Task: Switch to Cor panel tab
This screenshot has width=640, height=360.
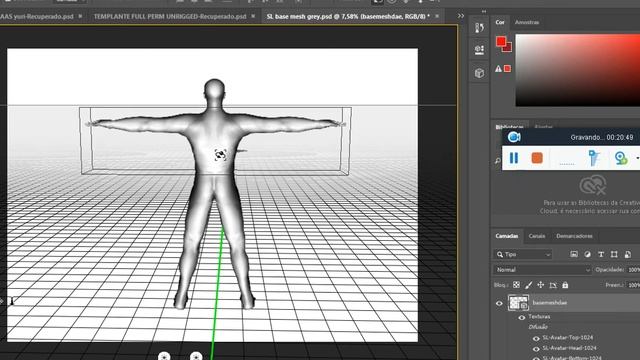Action: point(500,22)
